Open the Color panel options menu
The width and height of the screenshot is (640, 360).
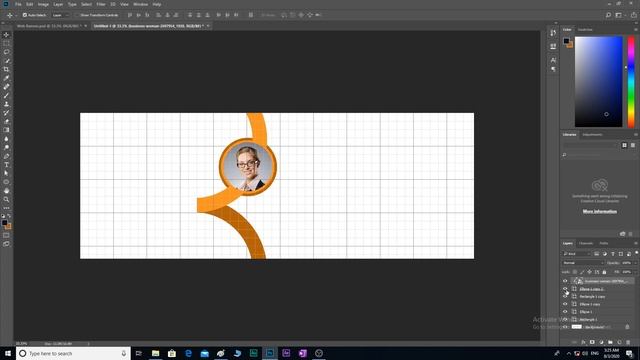click(636, 29)
